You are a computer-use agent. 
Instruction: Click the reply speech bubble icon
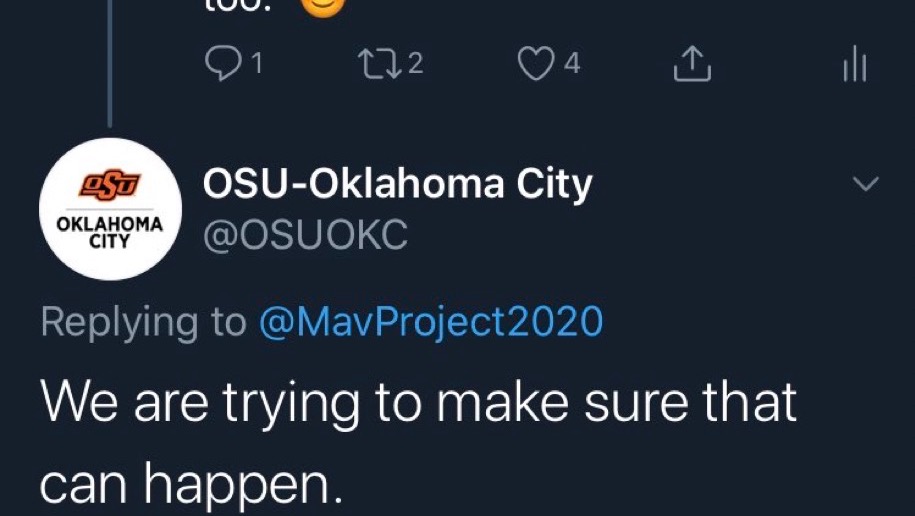[220, 64]
